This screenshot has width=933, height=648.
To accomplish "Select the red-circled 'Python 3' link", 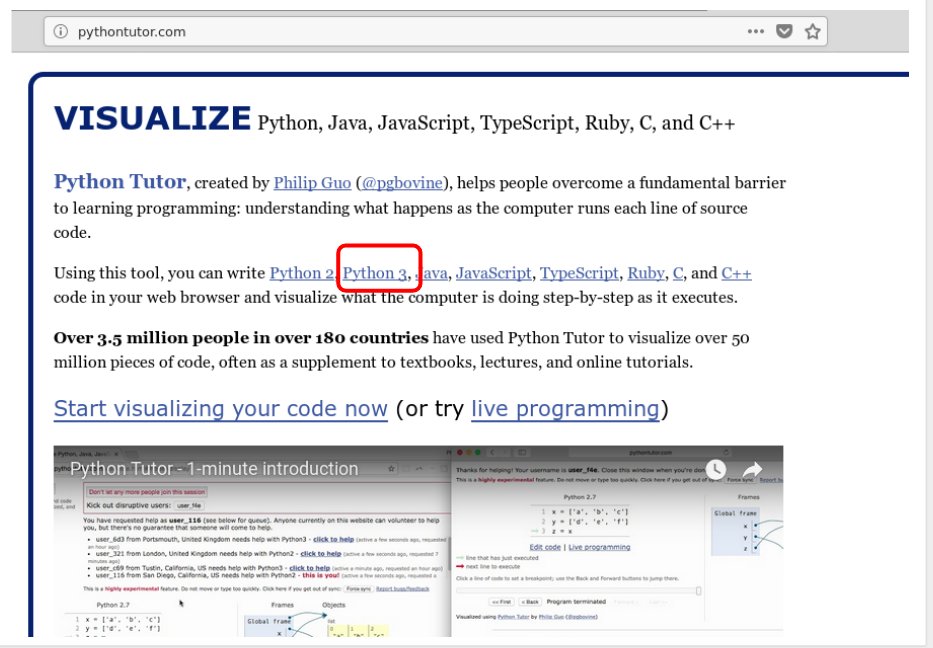I will click(374, 272).
